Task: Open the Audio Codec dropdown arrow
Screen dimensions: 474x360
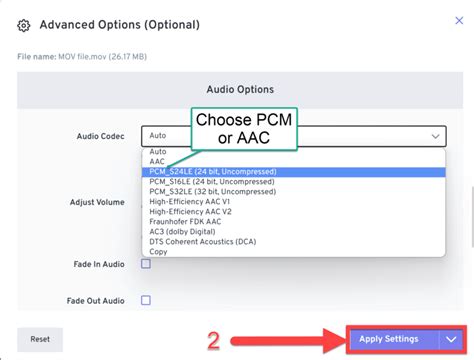Action: pyautogui.click(x=435, y=136)
